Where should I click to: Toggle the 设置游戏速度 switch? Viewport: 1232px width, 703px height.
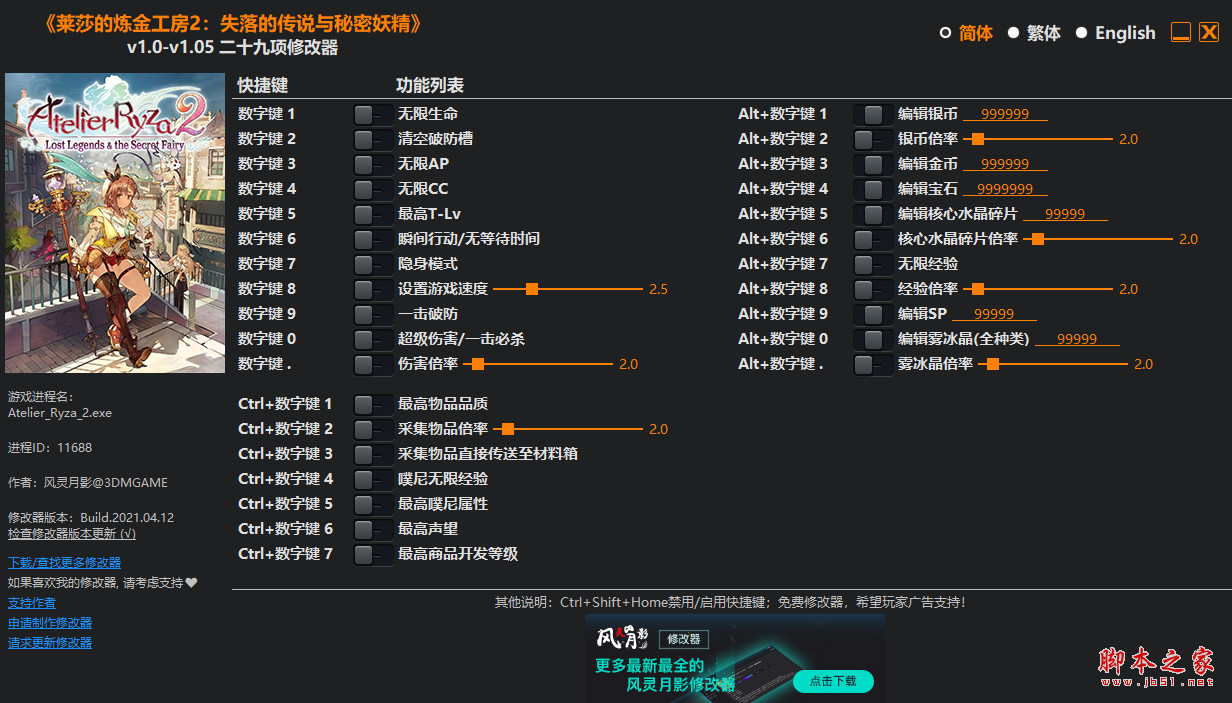click(x=373, y=289)
